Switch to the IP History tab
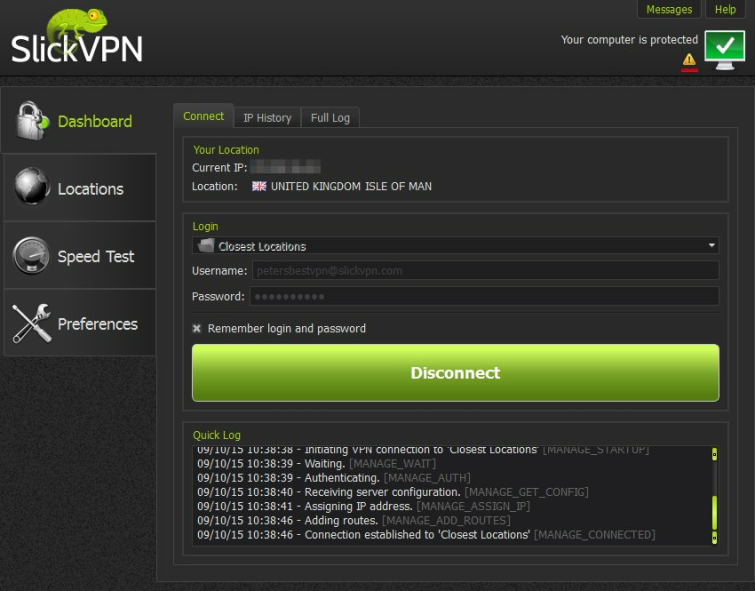755x591 pixels. pos(267,118)
